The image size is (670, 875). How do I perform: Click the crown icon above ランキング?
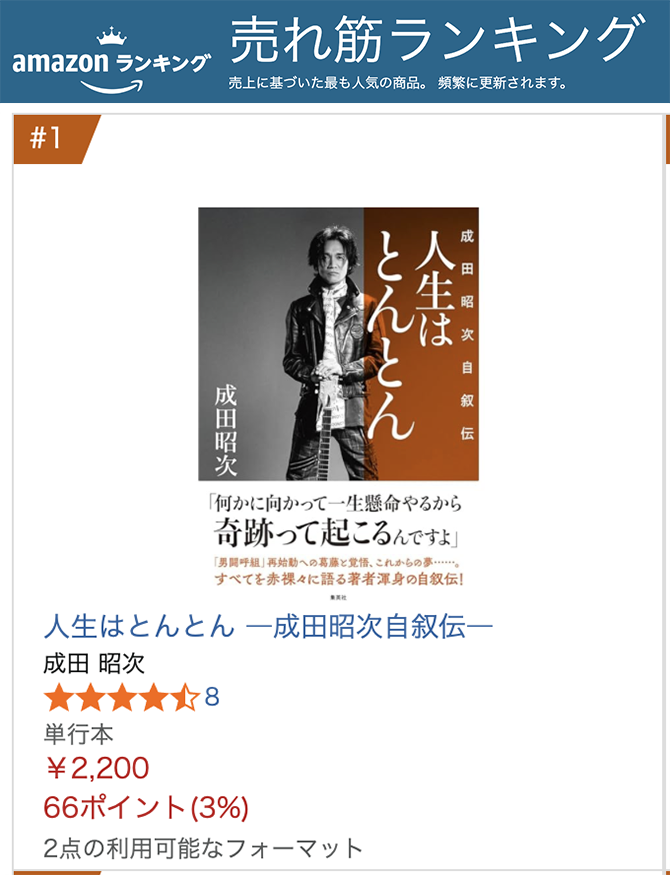(112, 36)
